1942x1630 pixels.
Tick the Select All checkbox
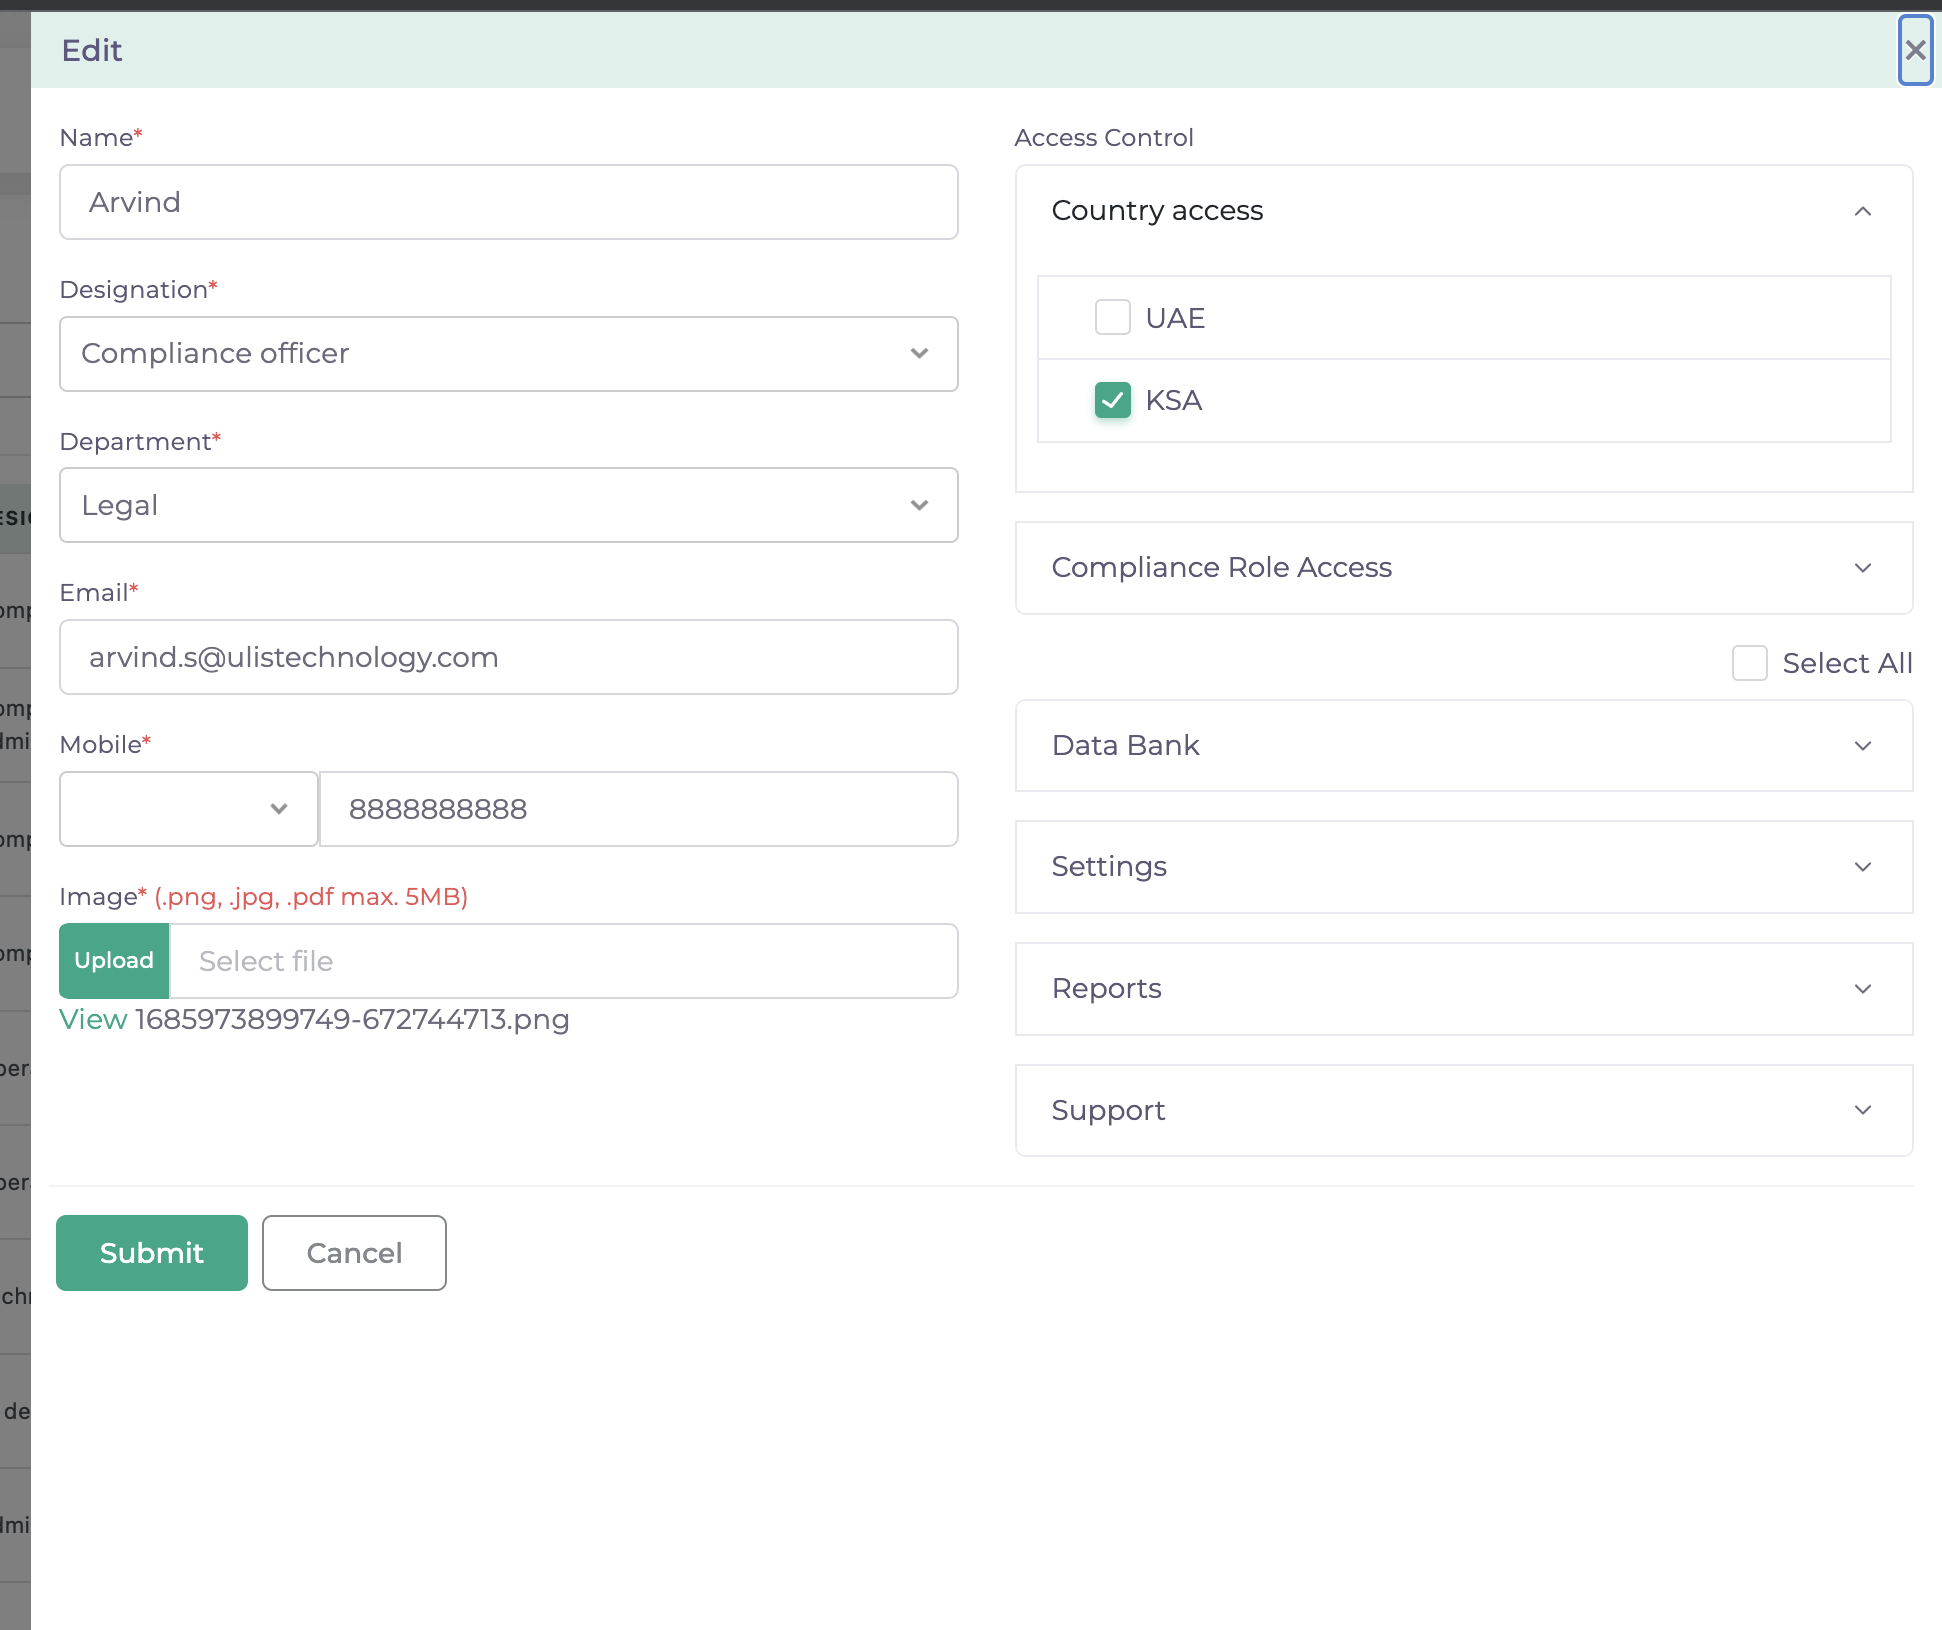point(1749,663)
